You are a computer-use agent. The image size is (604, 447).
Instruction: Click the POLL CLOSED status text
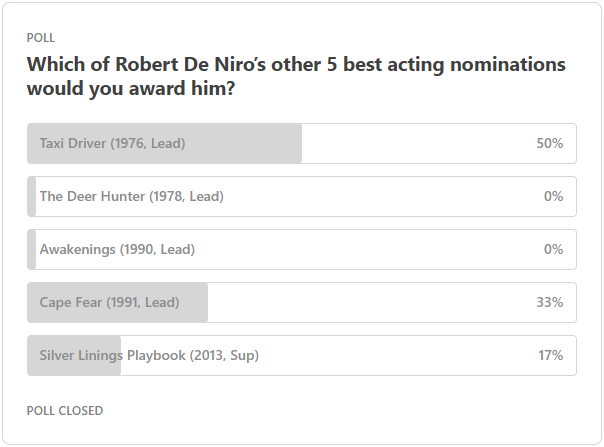[x=65, y=411]
